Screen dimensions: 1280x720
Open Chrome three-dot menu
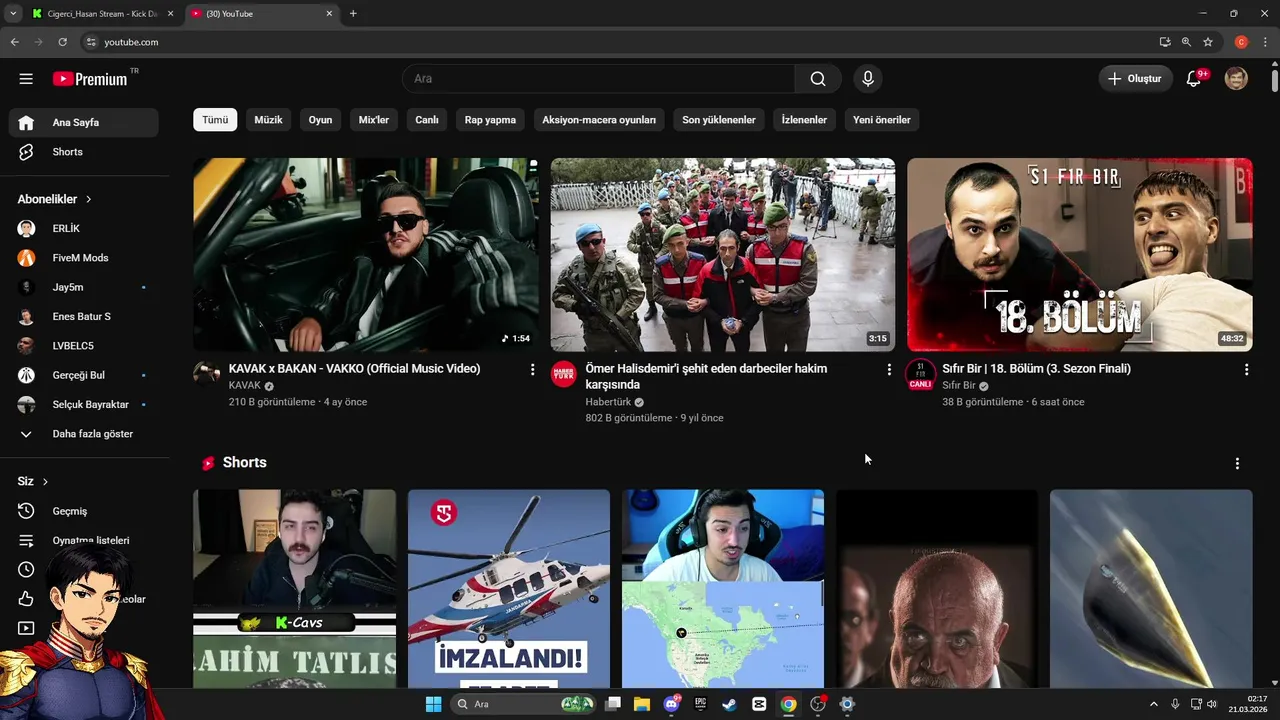click(1266, 42)
